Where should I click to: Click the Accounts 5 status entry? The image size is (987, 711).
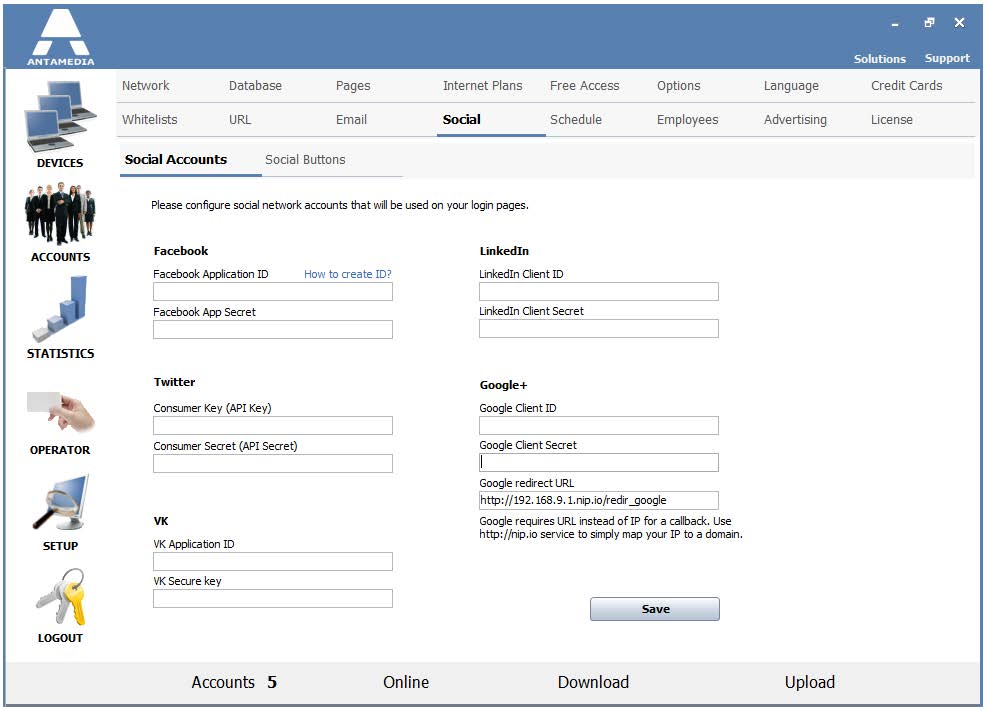pos(234,683)
